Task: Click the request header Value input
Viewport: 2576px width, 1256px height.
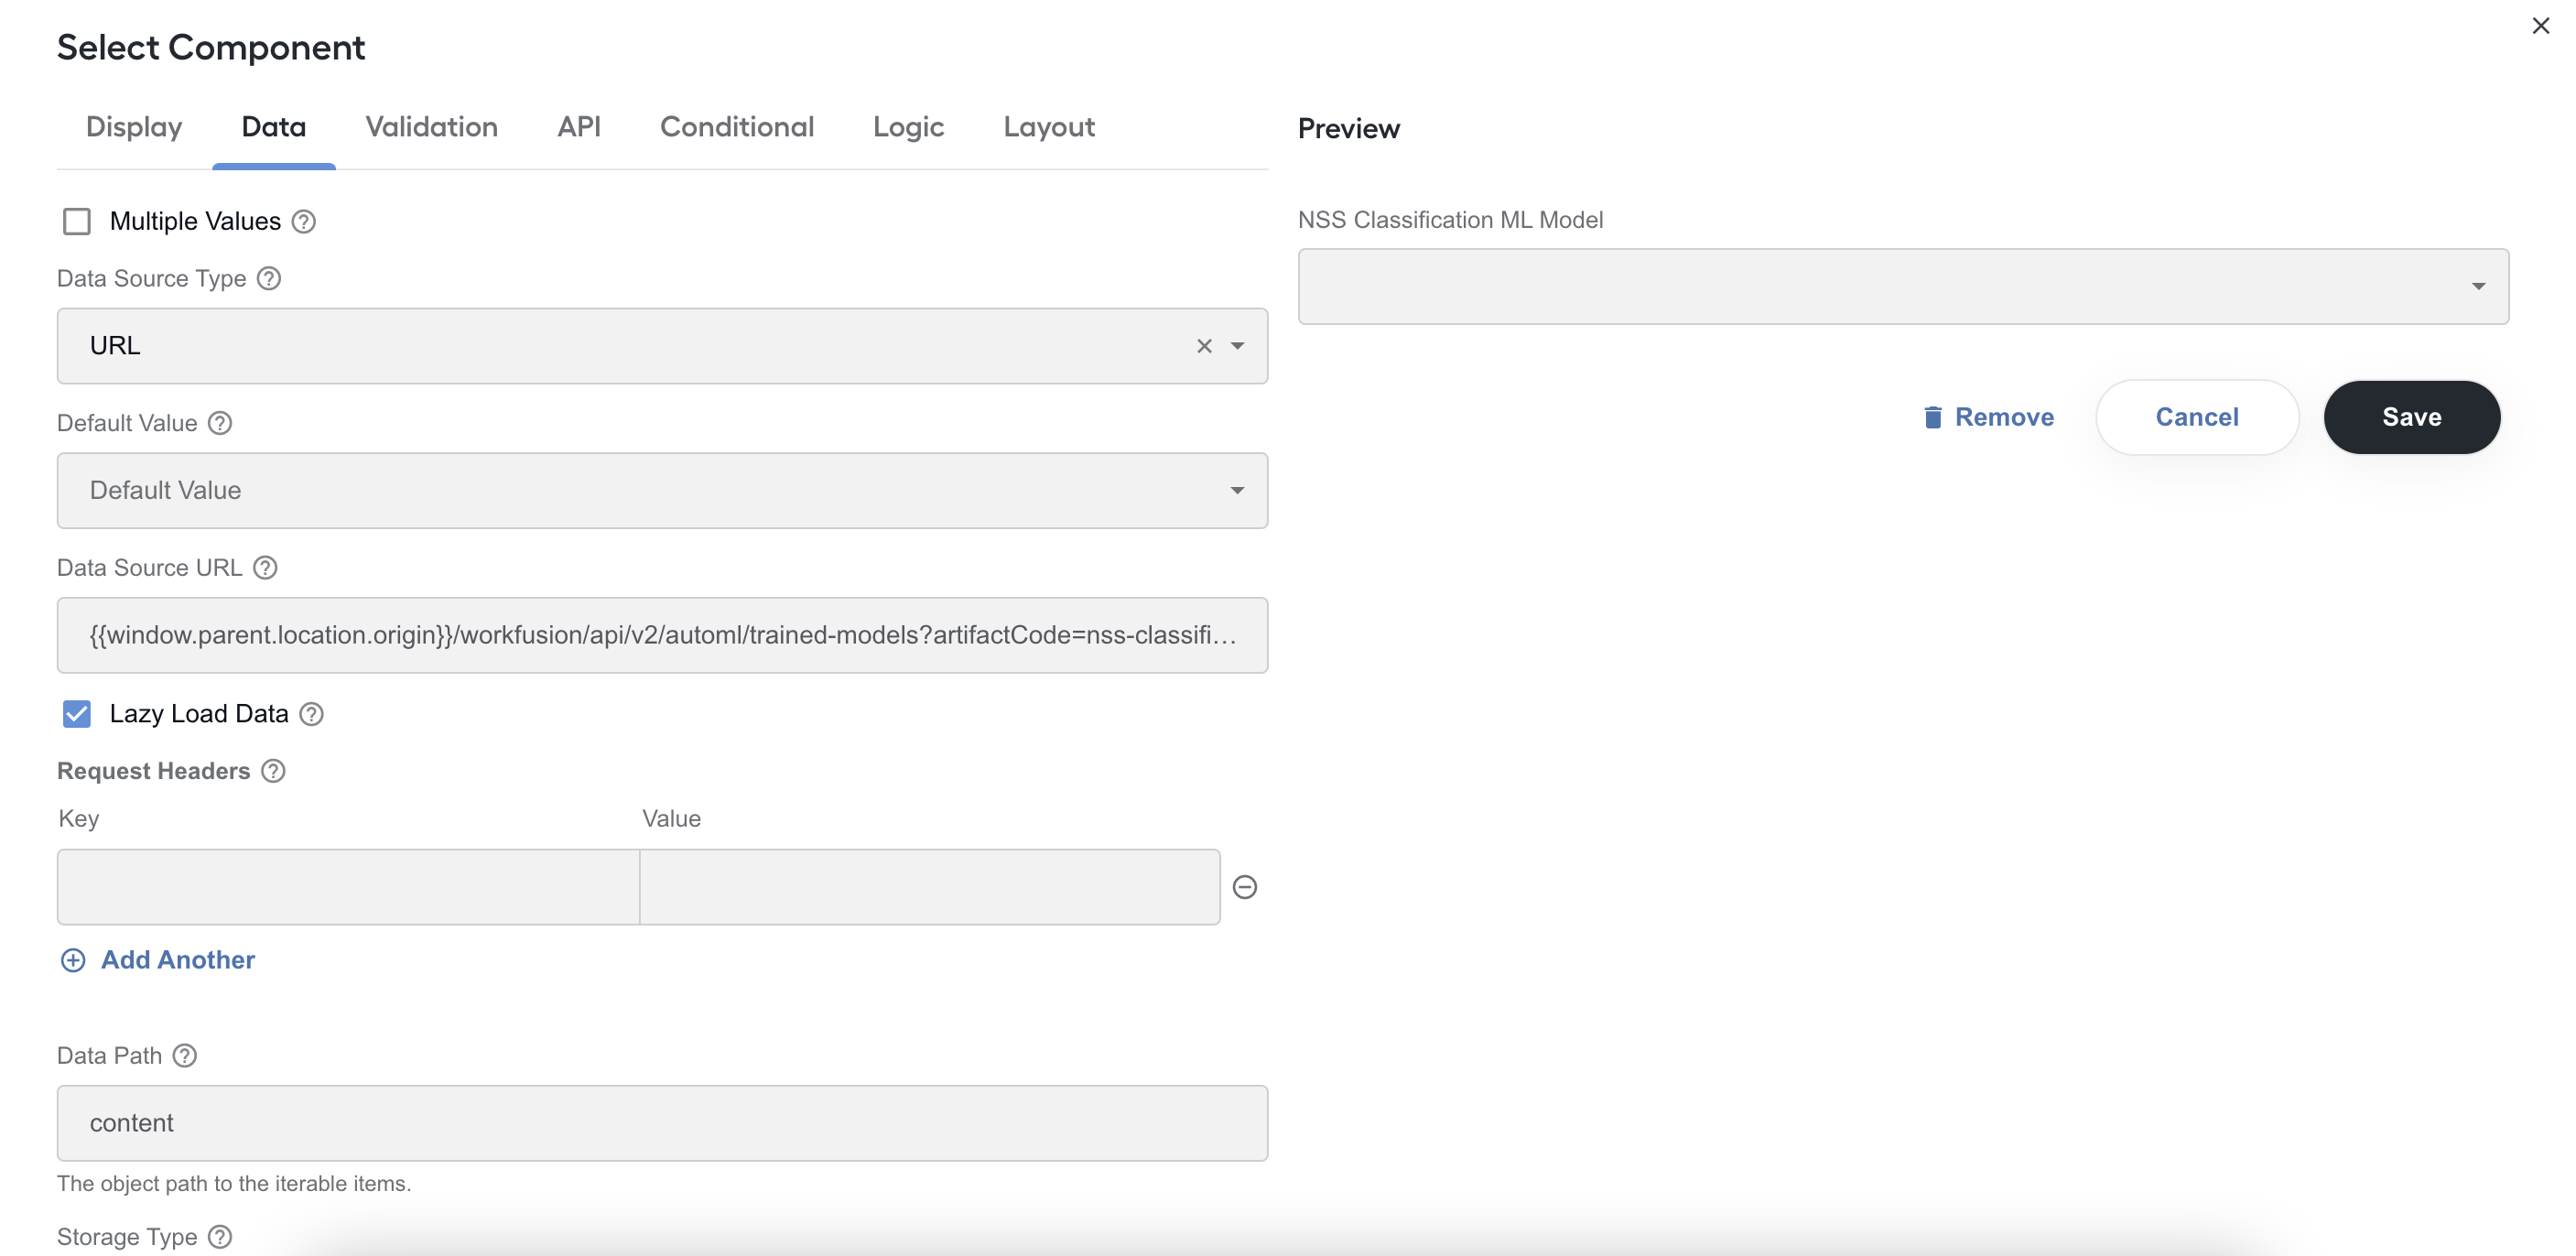Action: tap(930, 887)
